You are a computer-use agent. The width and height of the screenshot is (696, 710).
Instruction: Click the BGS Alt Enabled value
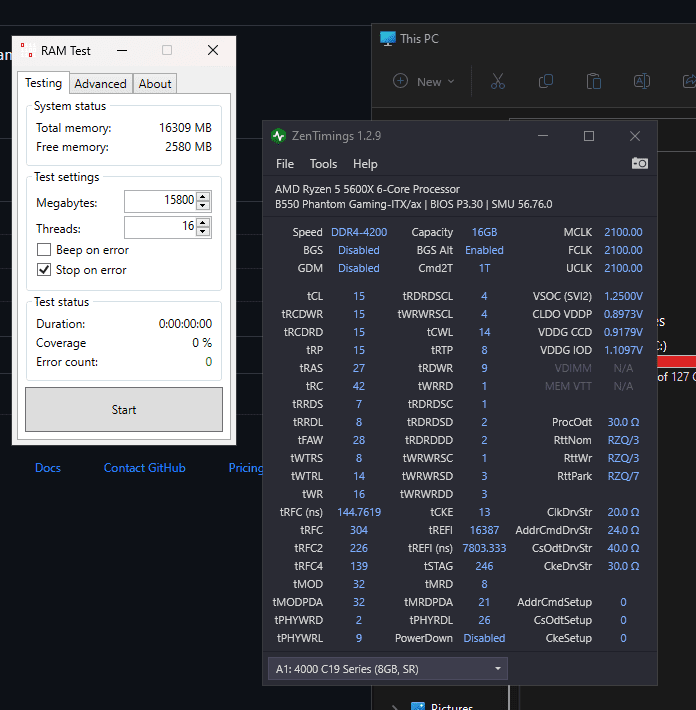[484, 250]
